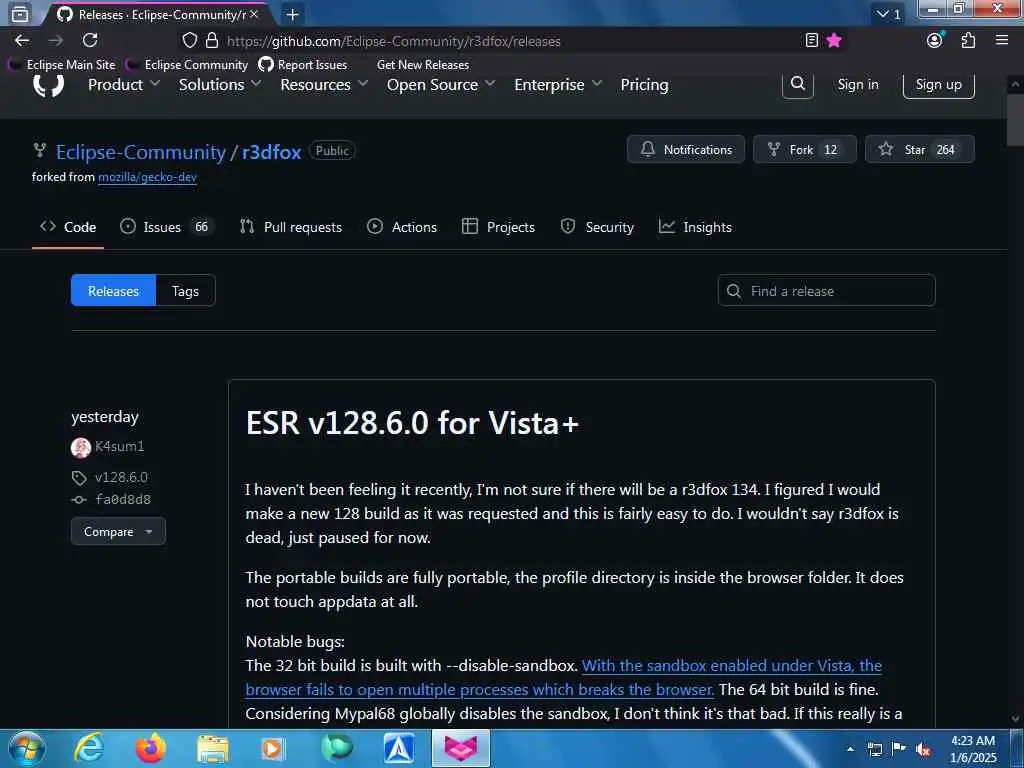Toggle reader view icon in address bar

(x=811, y=40)
